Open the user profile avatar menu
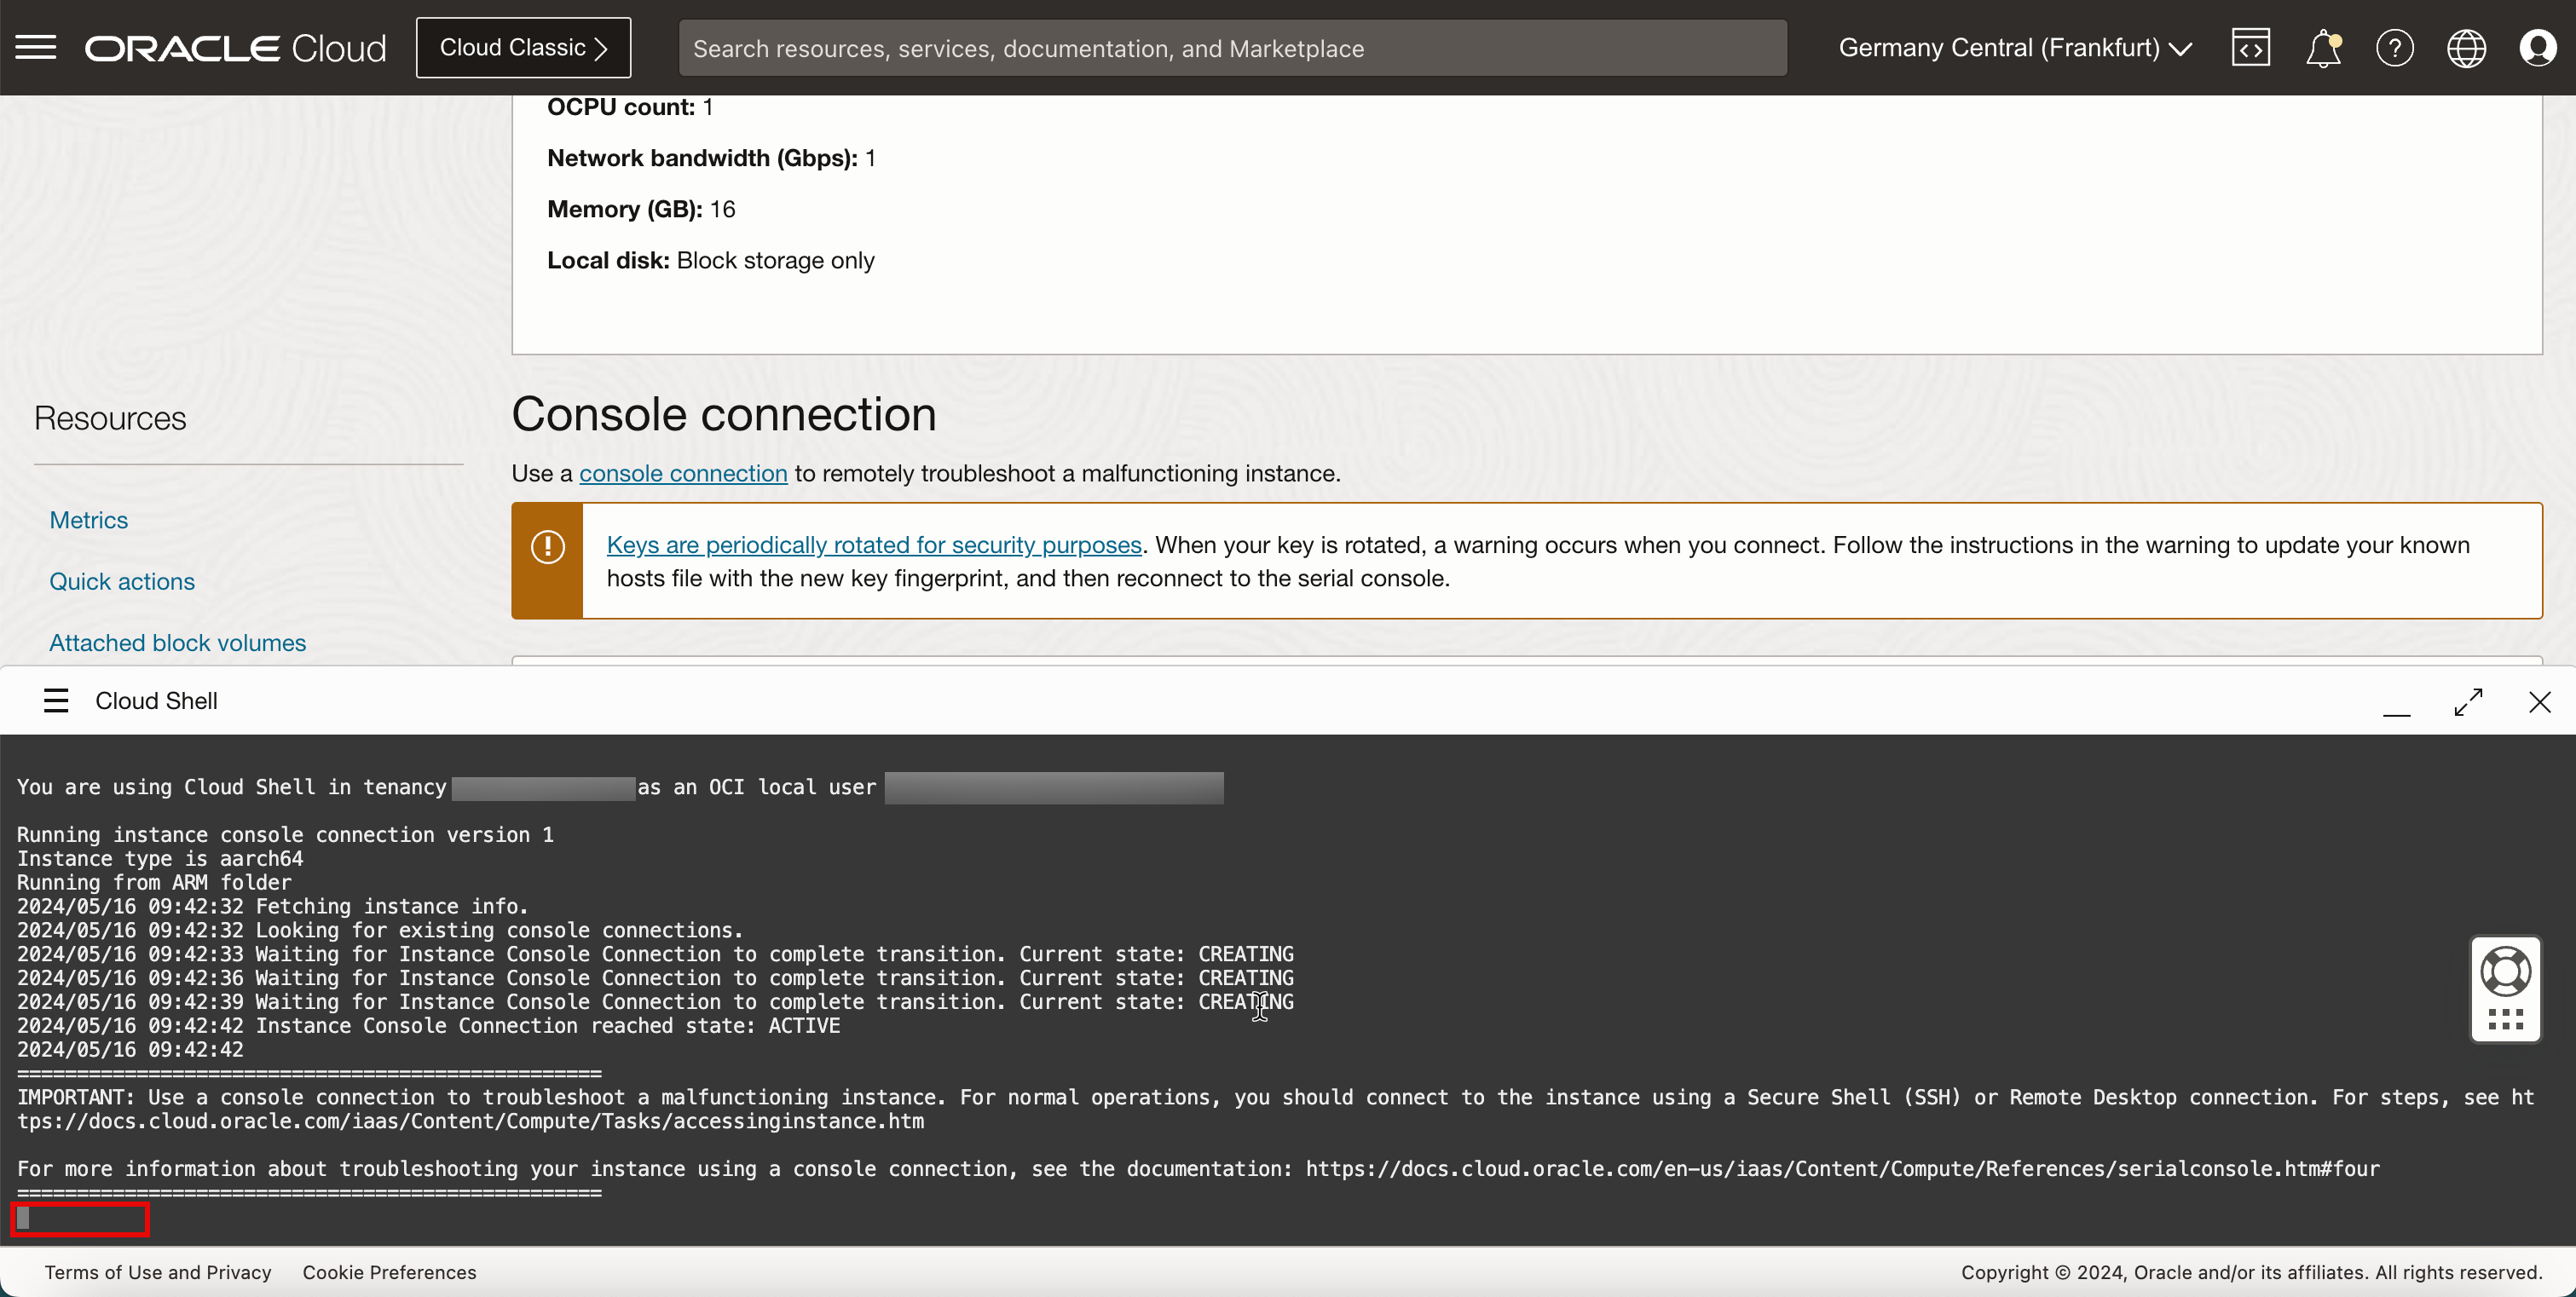This screenshot has height=1297, width=2576. click(x=2537, y=47)
